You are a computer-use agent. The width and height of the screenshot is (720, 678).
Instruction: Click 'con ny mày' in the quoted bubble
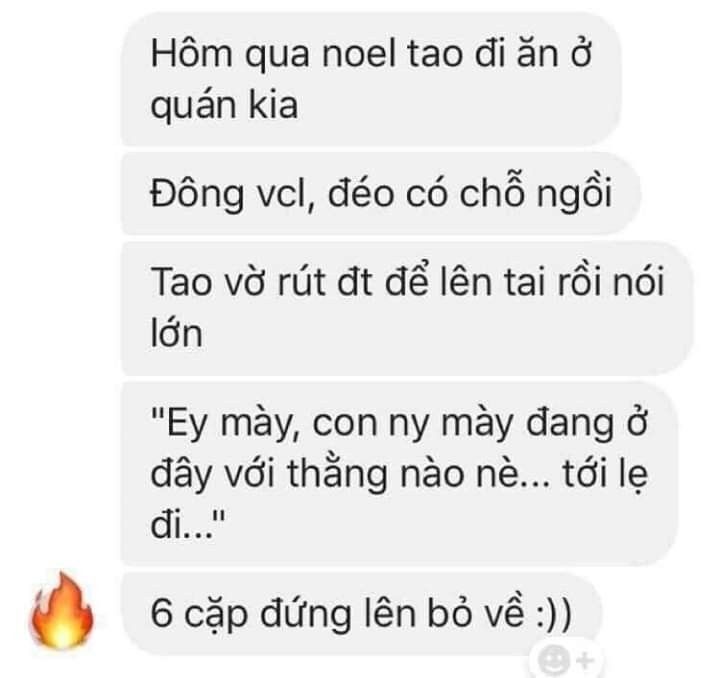click(x=412, y=425)
